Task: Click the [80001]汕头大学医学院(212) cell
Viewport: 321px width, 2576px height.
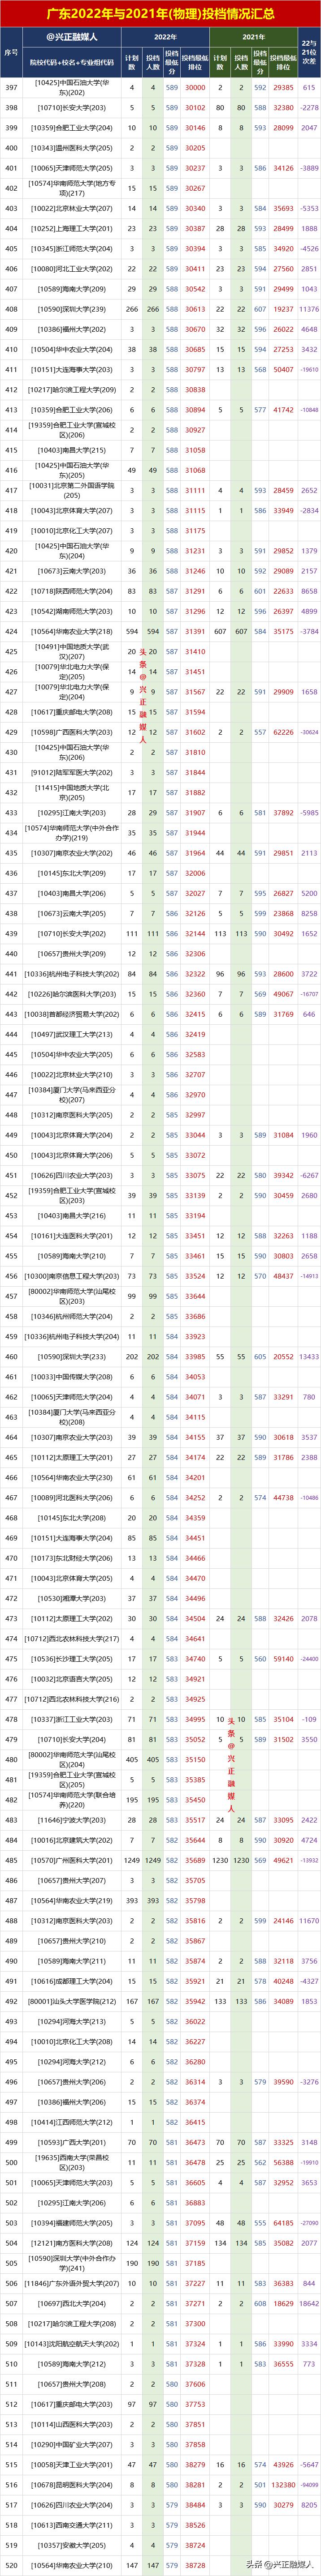Action: coord(72,2002)
